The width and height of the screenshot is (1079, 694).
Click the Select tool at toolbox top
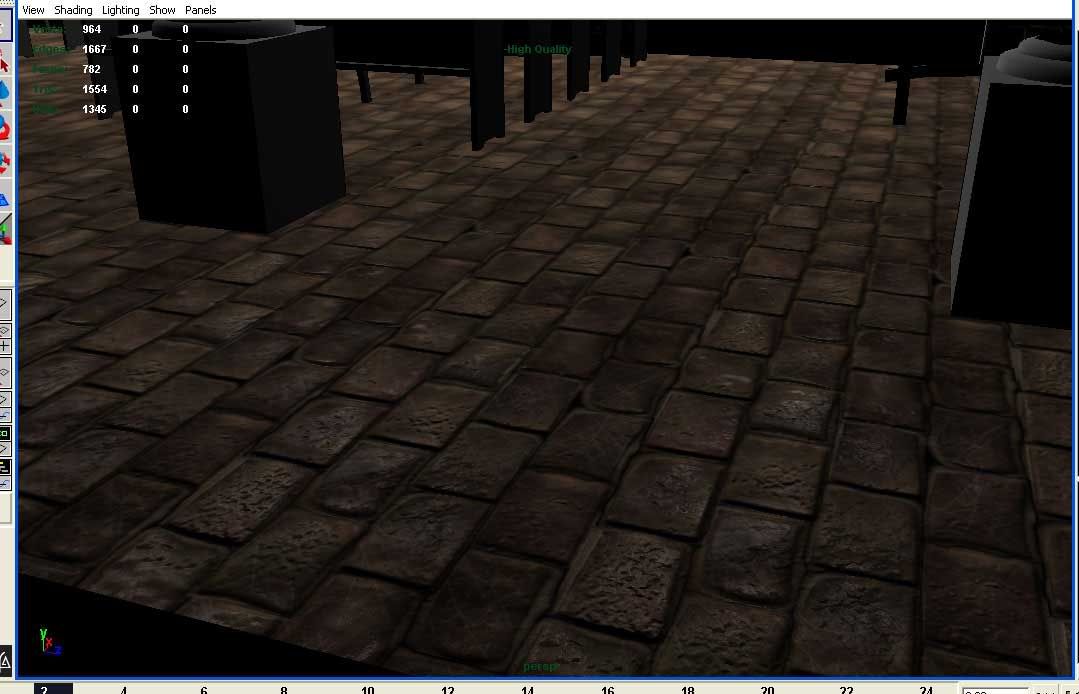pyautogui.click(x=5, y=20)
